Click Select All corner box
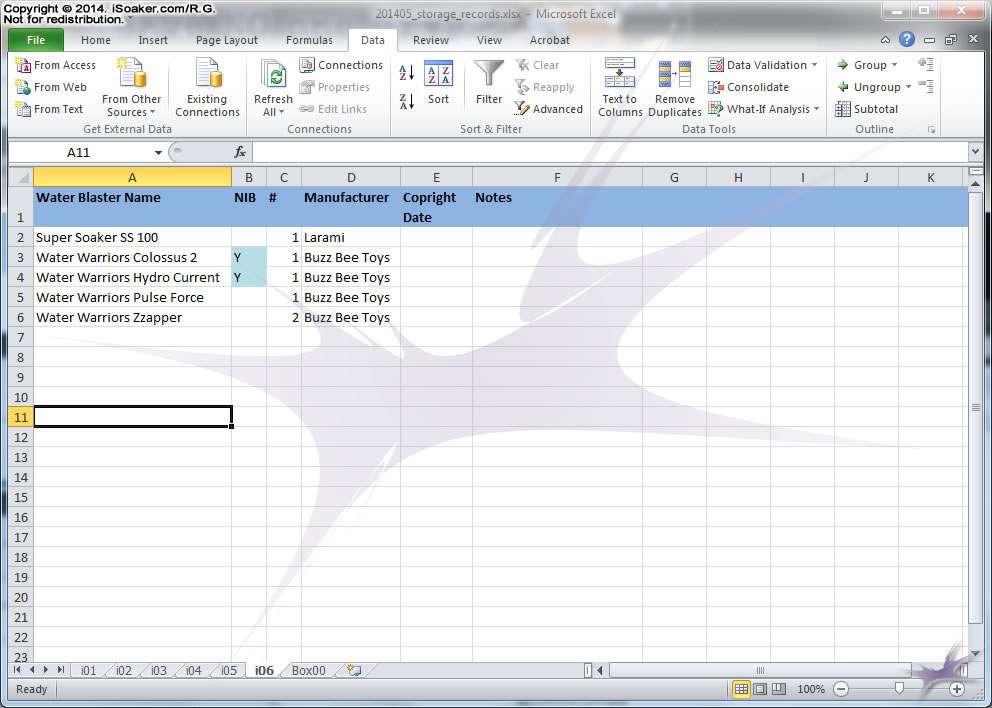 pyautogui.click(x=21, y=177)
